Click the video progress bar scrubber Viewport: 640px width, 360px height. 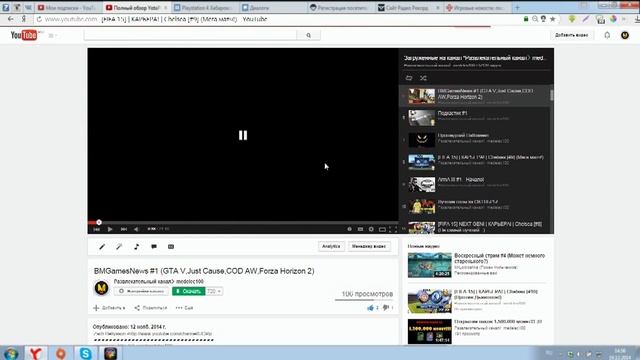click(x=99, y=222)
